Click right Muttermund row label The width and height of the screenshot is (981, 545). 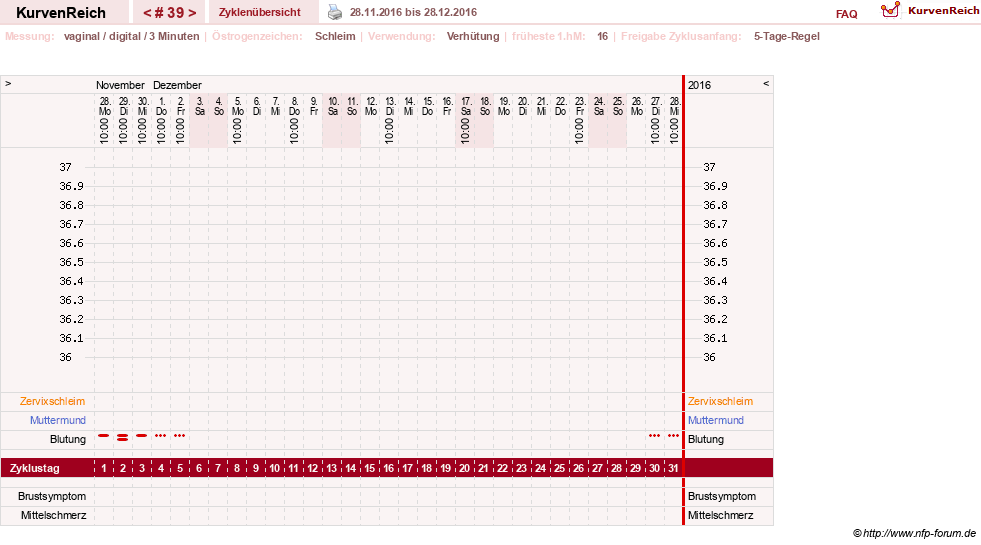click(716, 420)
